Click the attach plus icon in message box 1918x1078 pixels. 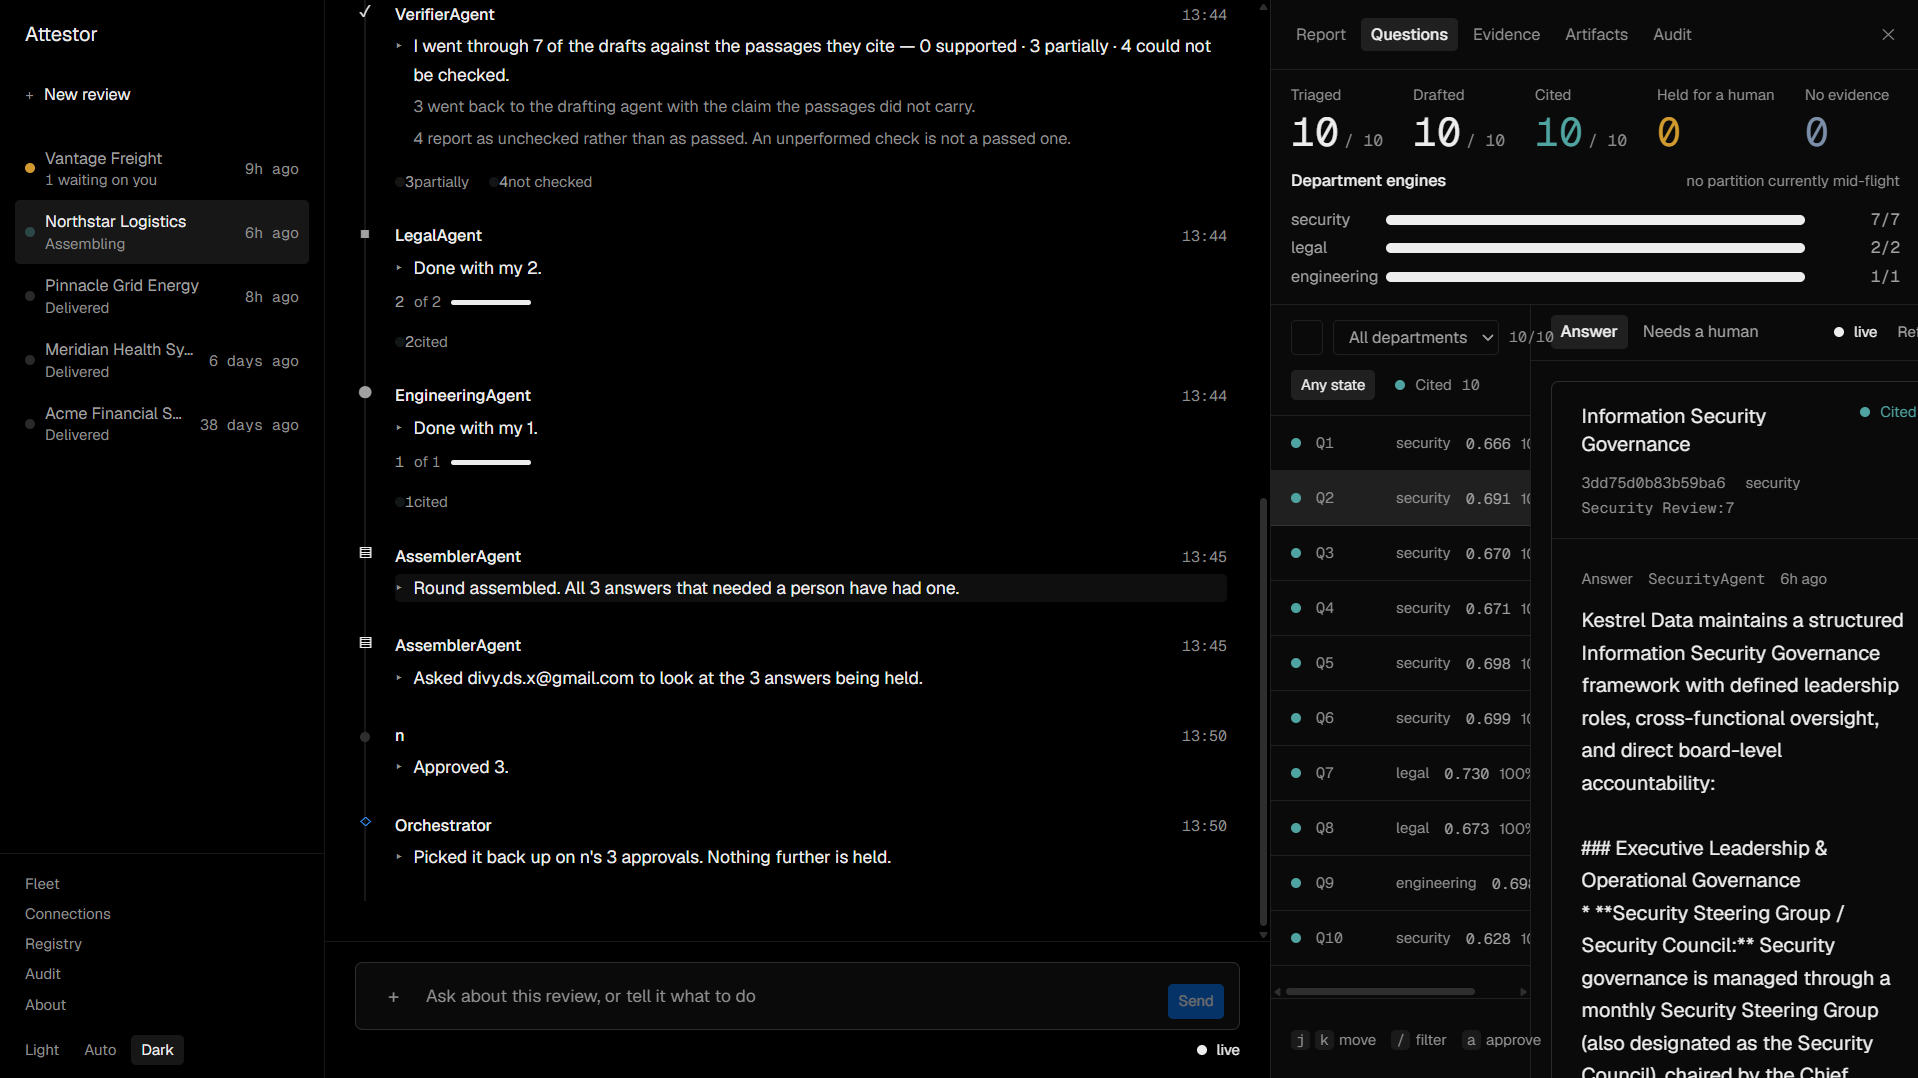pos(394,997)
